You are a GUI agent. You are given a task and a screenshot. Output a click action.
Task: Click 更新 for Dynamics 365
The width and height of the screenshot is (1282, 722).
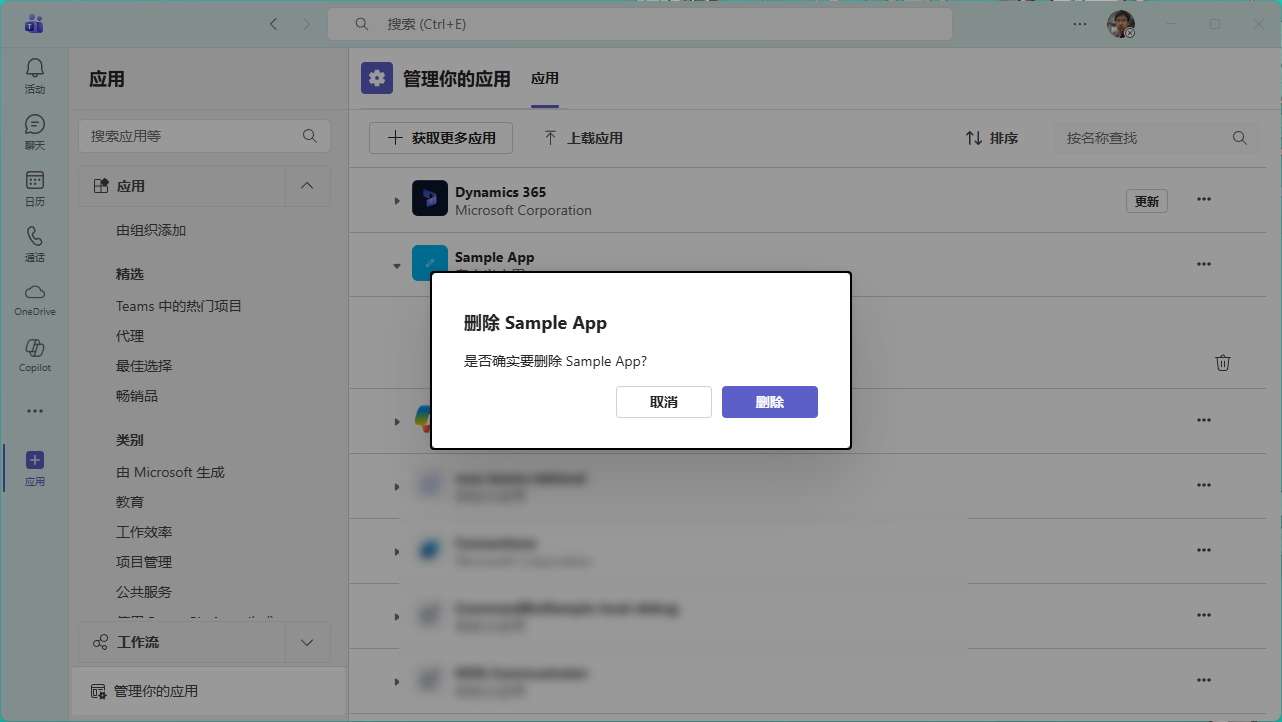pyautogui.click(x=1147, y=201)
